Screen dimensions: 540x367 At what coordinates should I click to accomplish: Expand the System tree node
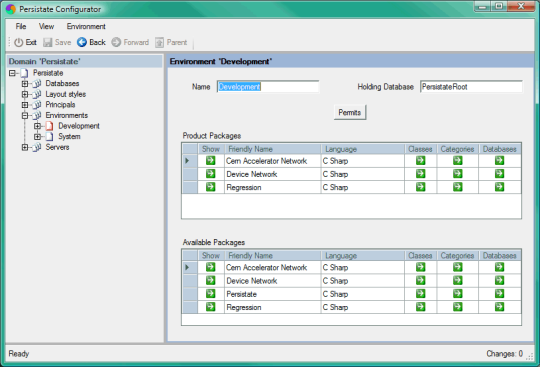pyautogui.click(x=38, y=137)
